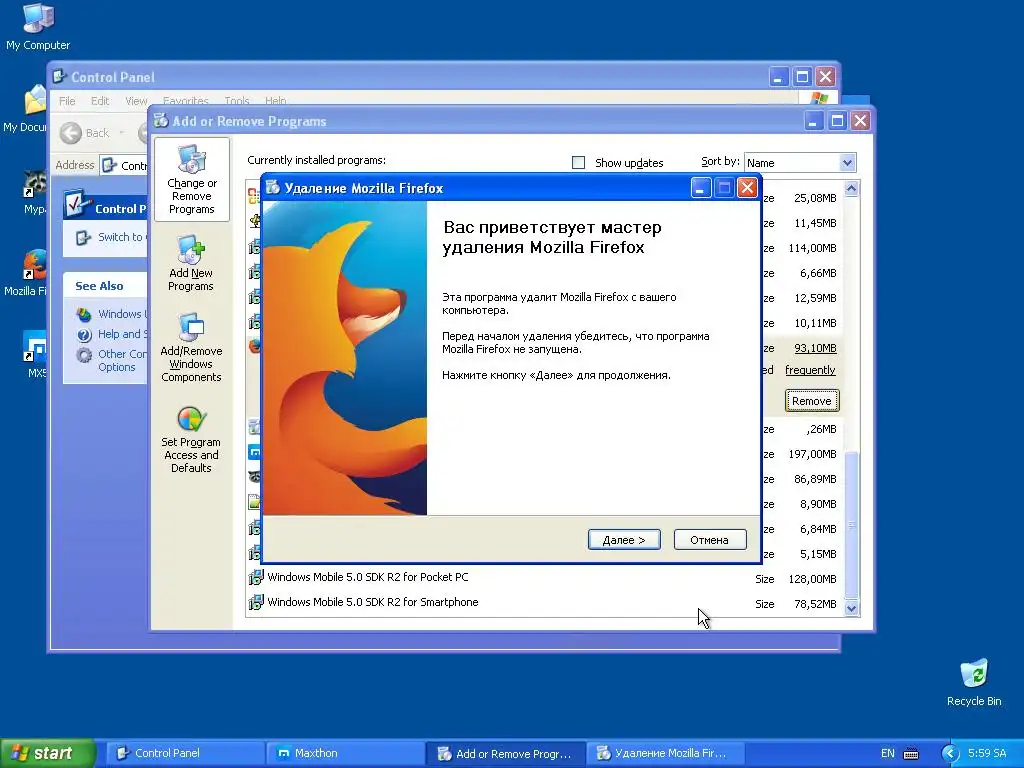Click the 128,00MB size entry
This screenshot has width=1024, height=768.
click(x=812, y=579)
